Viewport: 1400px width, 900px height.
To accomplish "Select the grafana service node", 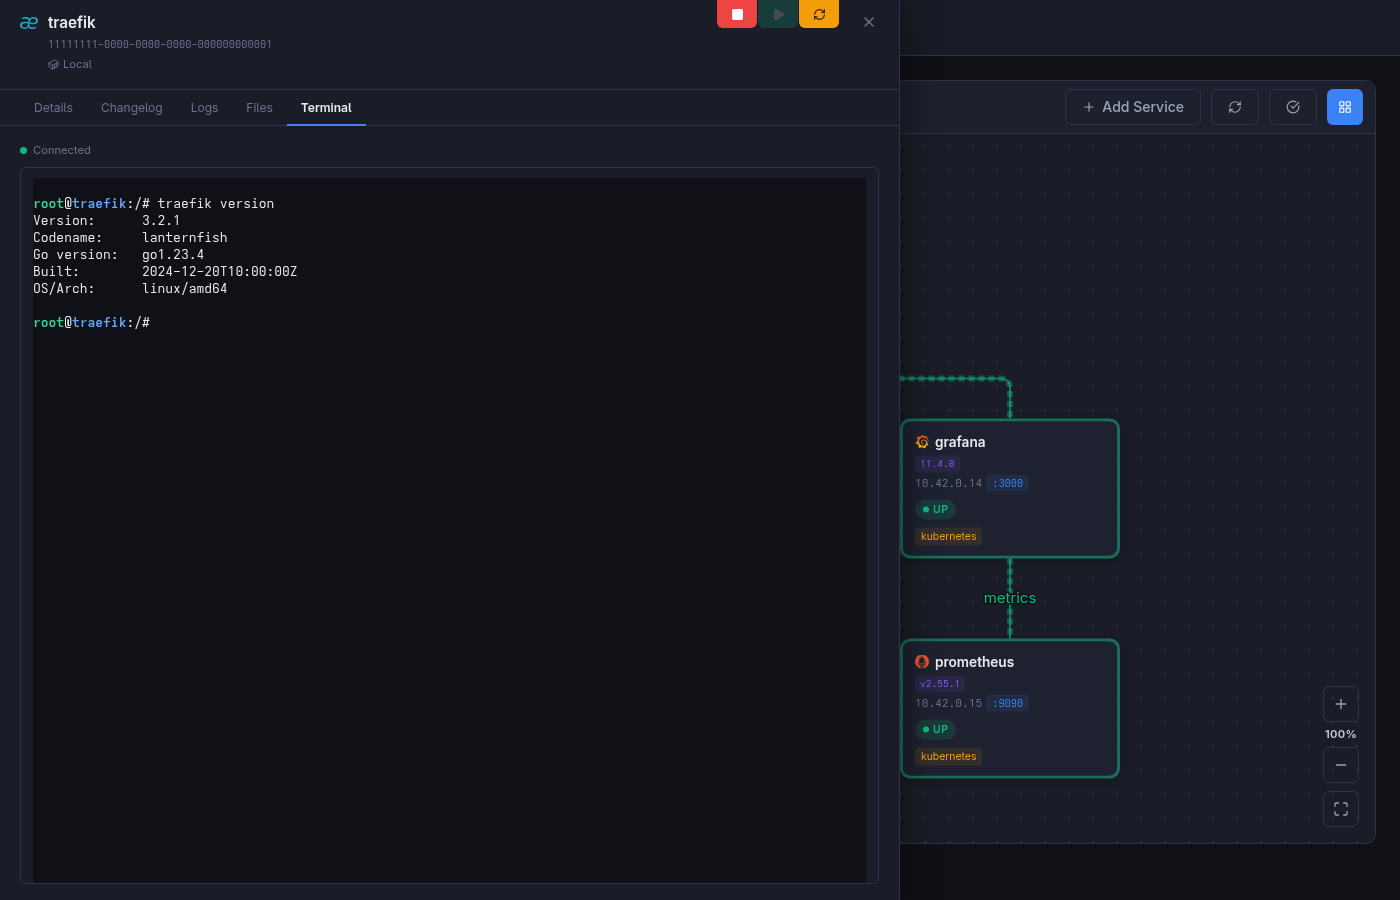I will click(1010, 489).
